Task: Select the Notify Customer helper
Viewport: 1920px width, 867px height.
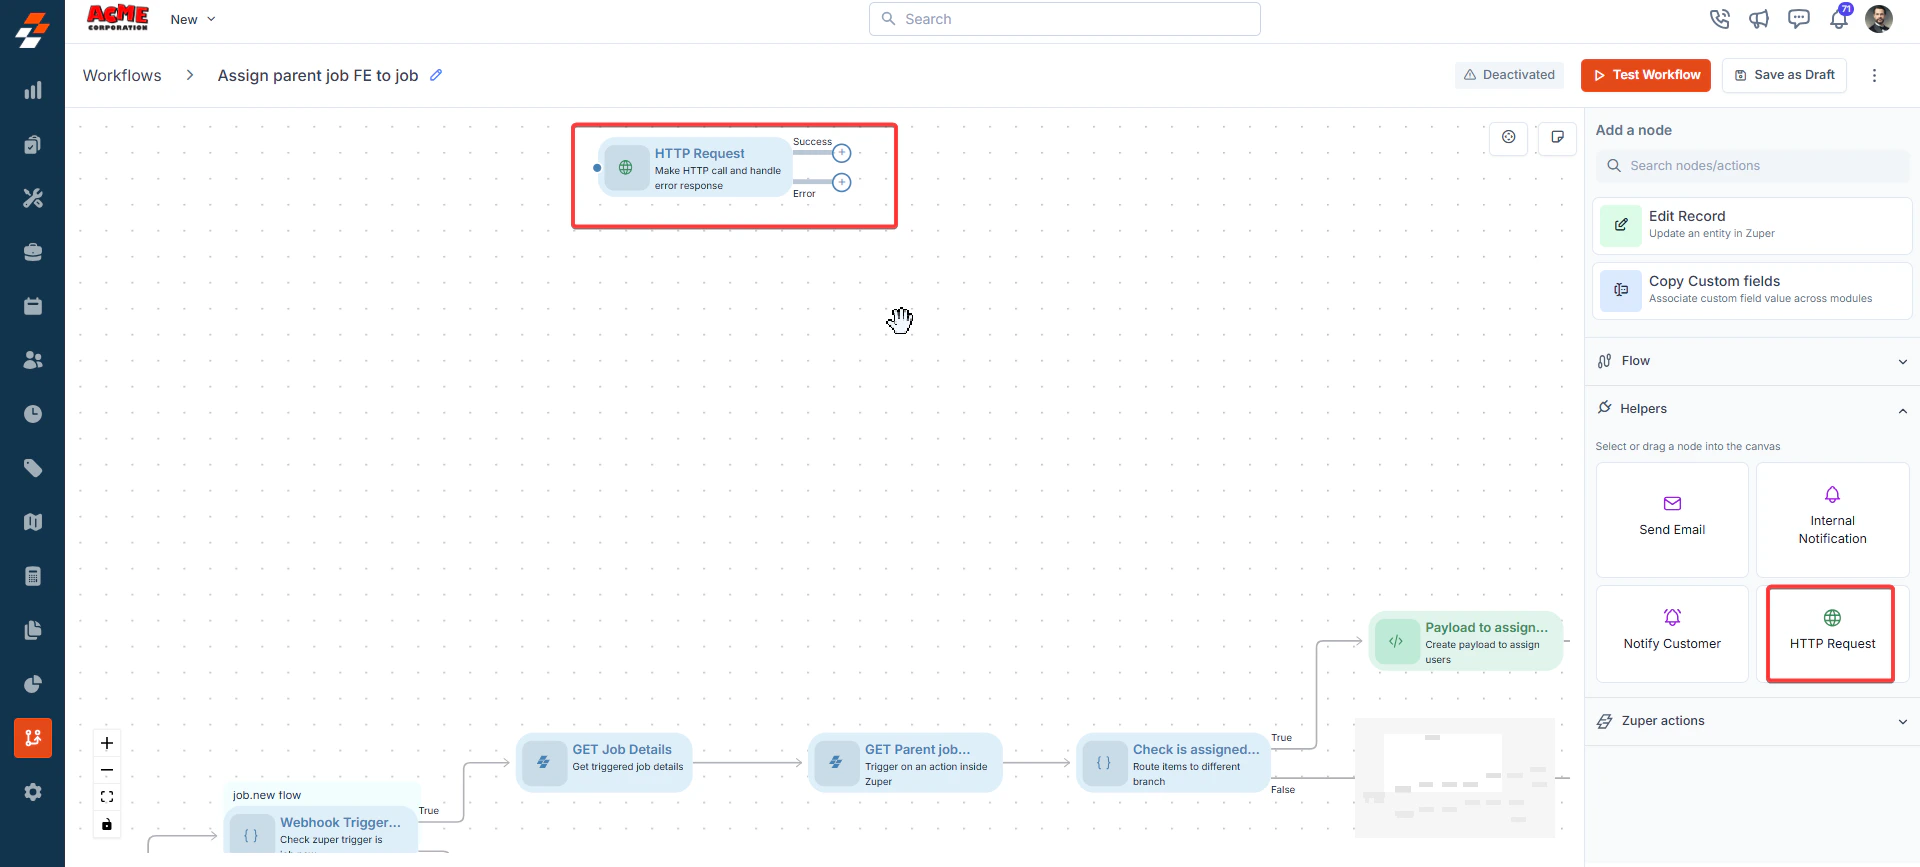Action: (x=1672, y=633)
